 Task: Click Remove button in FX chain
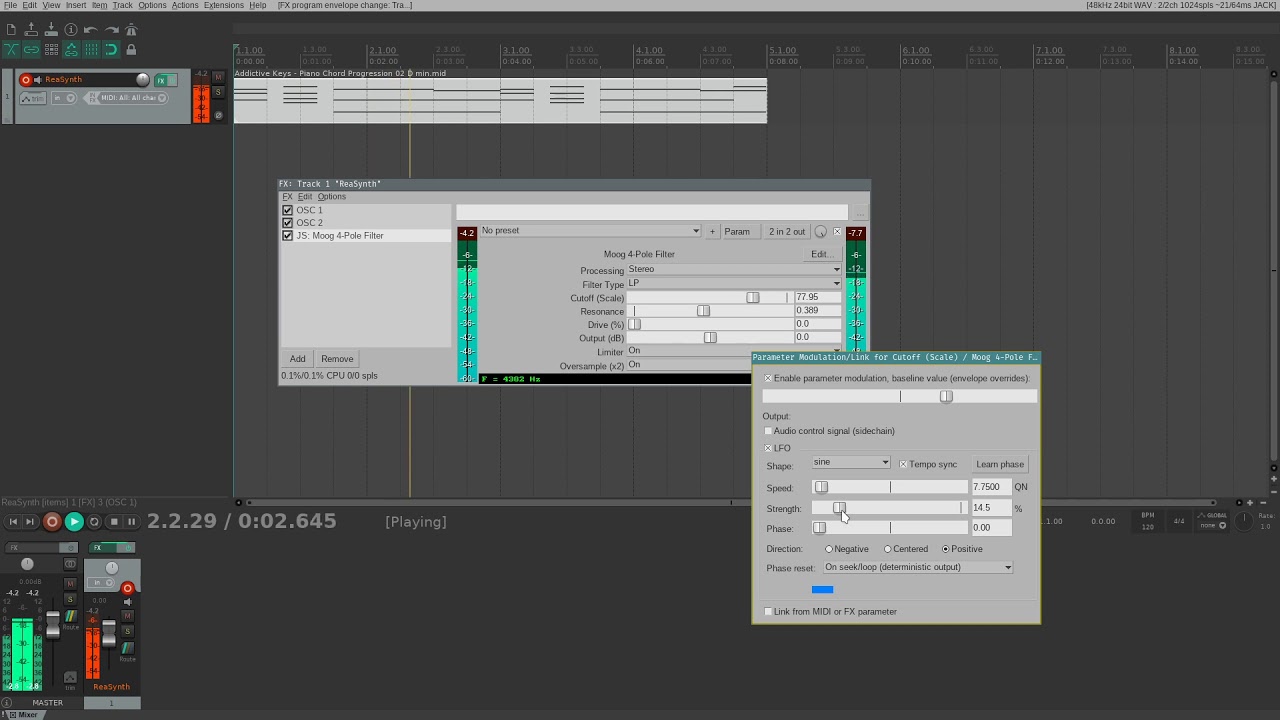(337, 359)
